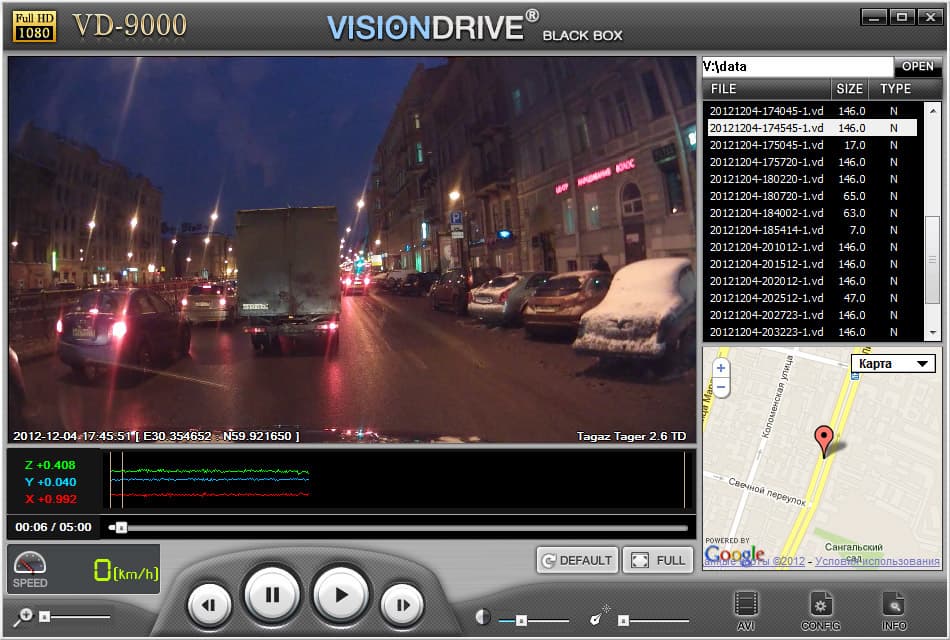Screen dimensions: 950x640
Task: Pause the video playback
Action: click(272, 595)
